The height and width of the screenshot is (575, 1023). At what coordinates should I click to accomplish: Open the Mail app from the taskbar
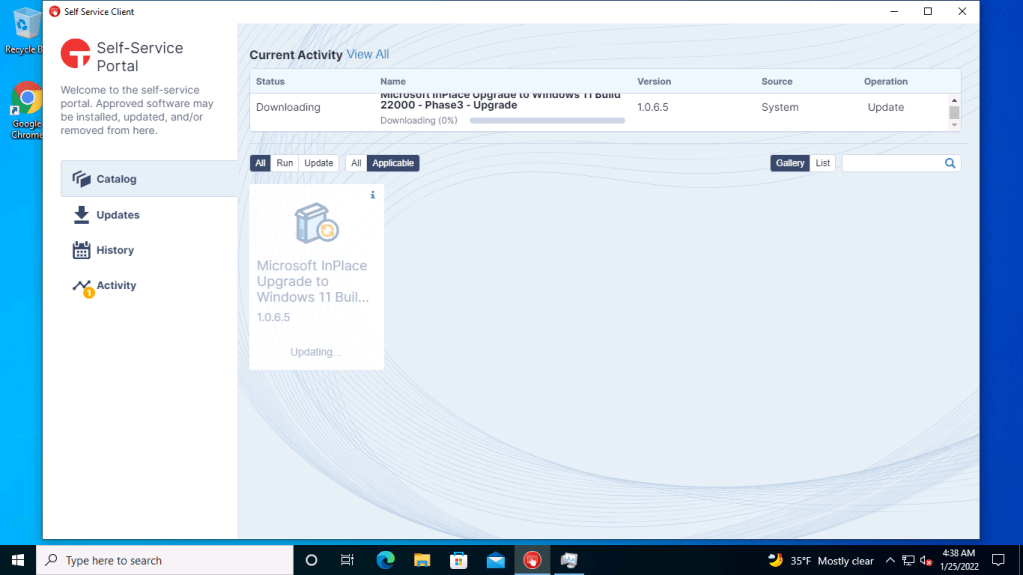click(x=495, y=560)
